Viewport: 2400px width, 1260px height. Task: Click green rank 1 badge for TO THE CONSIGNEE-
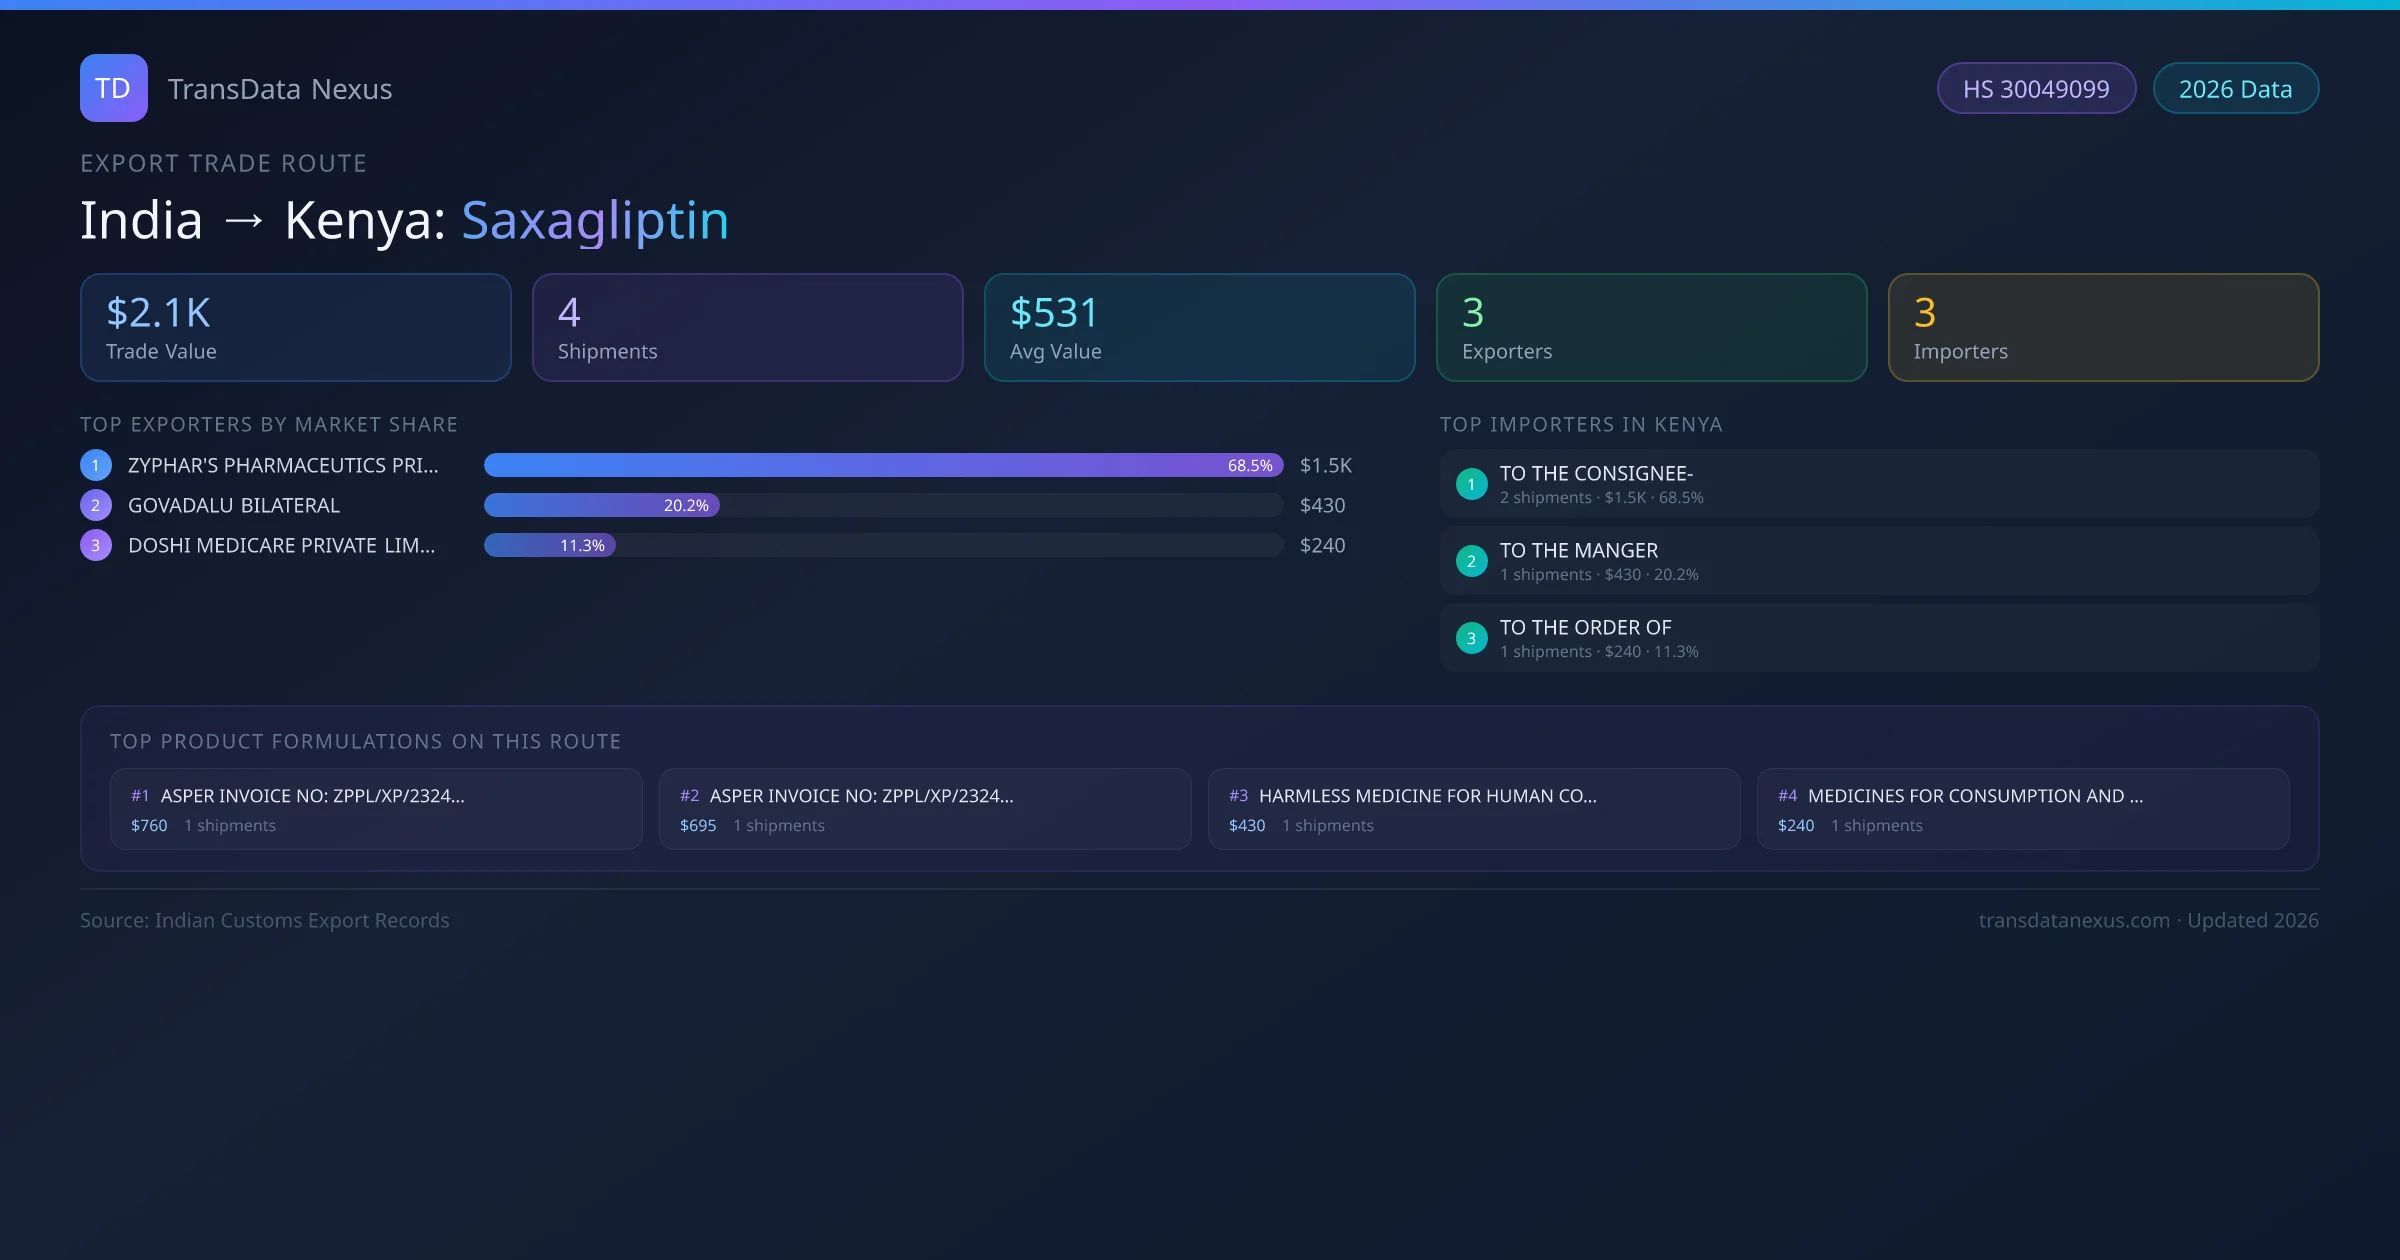click(x=1471, y=484)
